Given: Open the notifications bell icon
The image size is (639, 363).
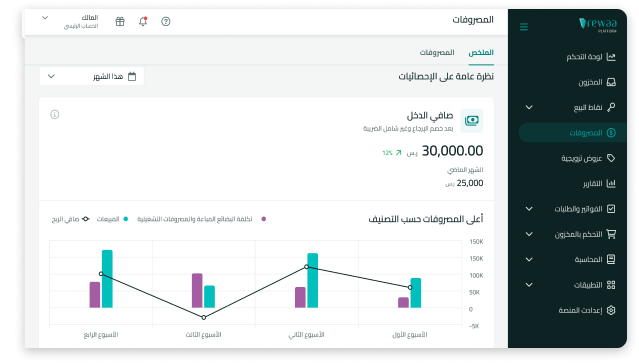Looking at the screenshot, I should click(x=143, y=21).
